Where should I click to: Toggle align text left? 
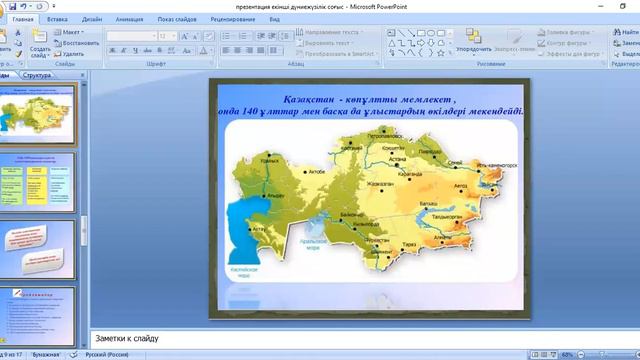coord(226,50)
